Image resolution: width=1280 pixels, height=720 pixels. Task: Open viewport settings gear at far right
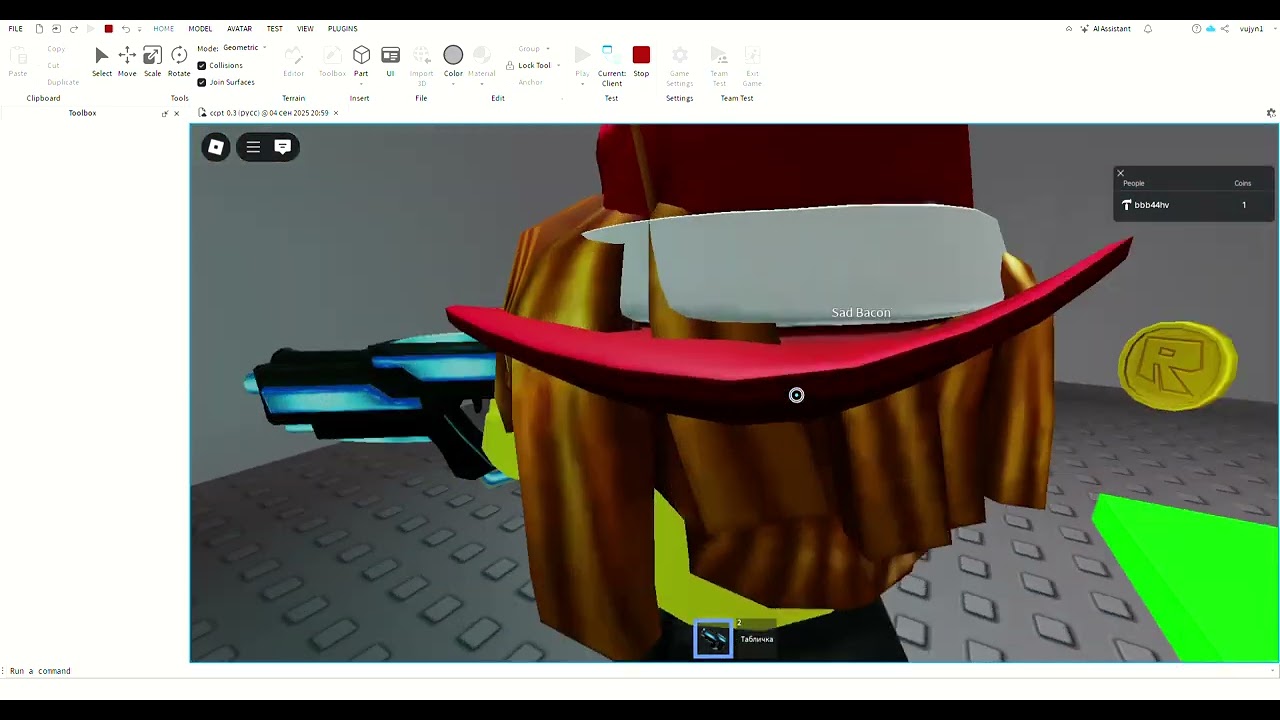1271,113
